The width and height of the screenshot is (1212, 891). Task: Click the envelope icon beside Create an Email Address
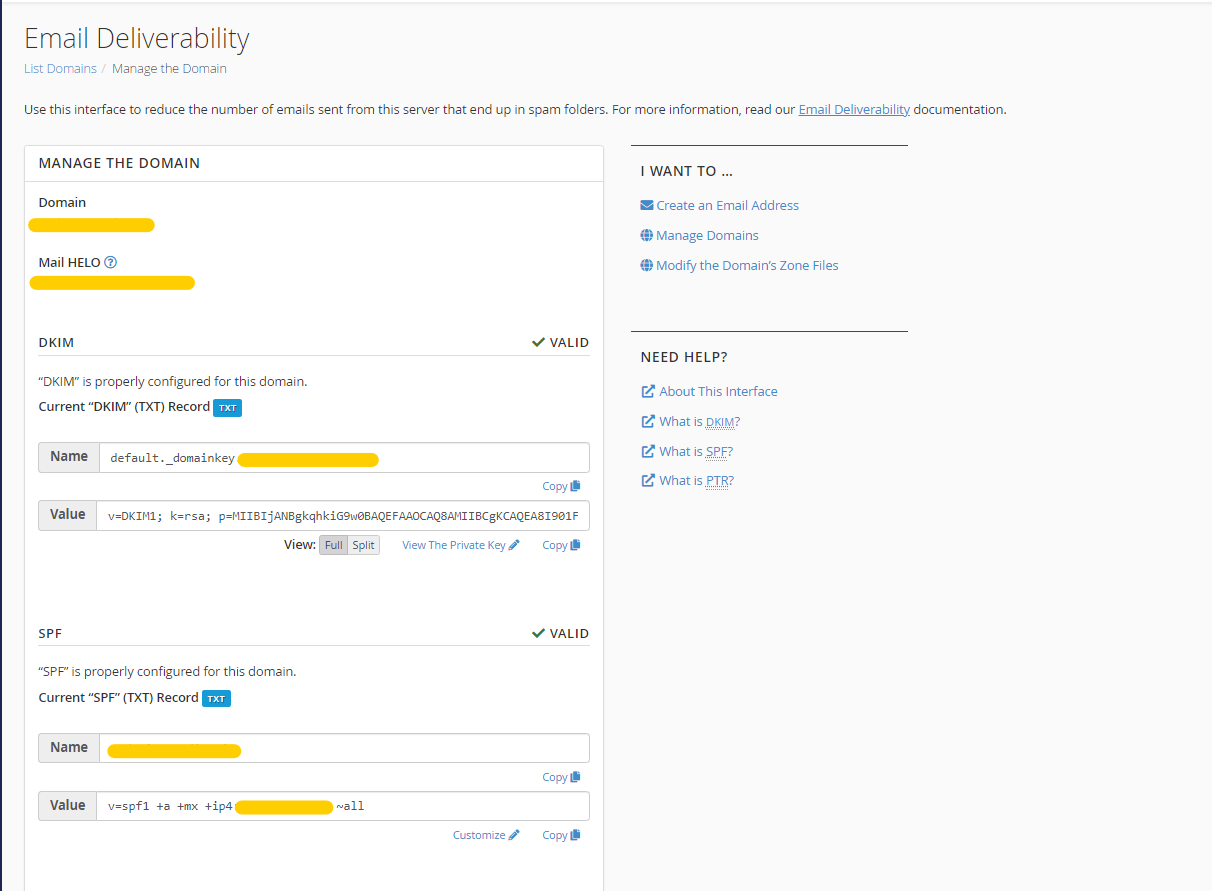(647, 205)
